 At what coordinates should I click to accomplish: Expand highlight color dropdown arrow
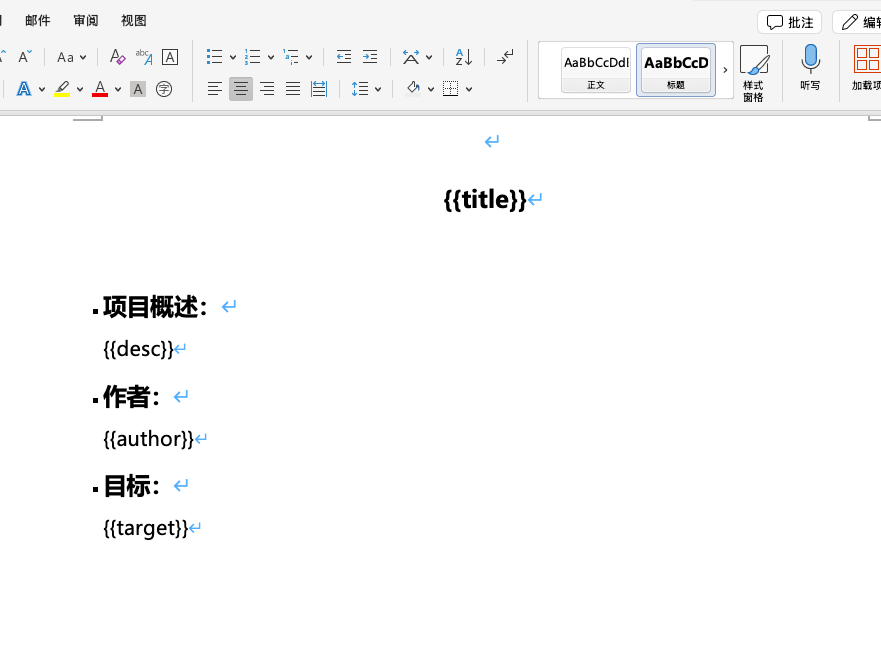[x=80, y=89]
